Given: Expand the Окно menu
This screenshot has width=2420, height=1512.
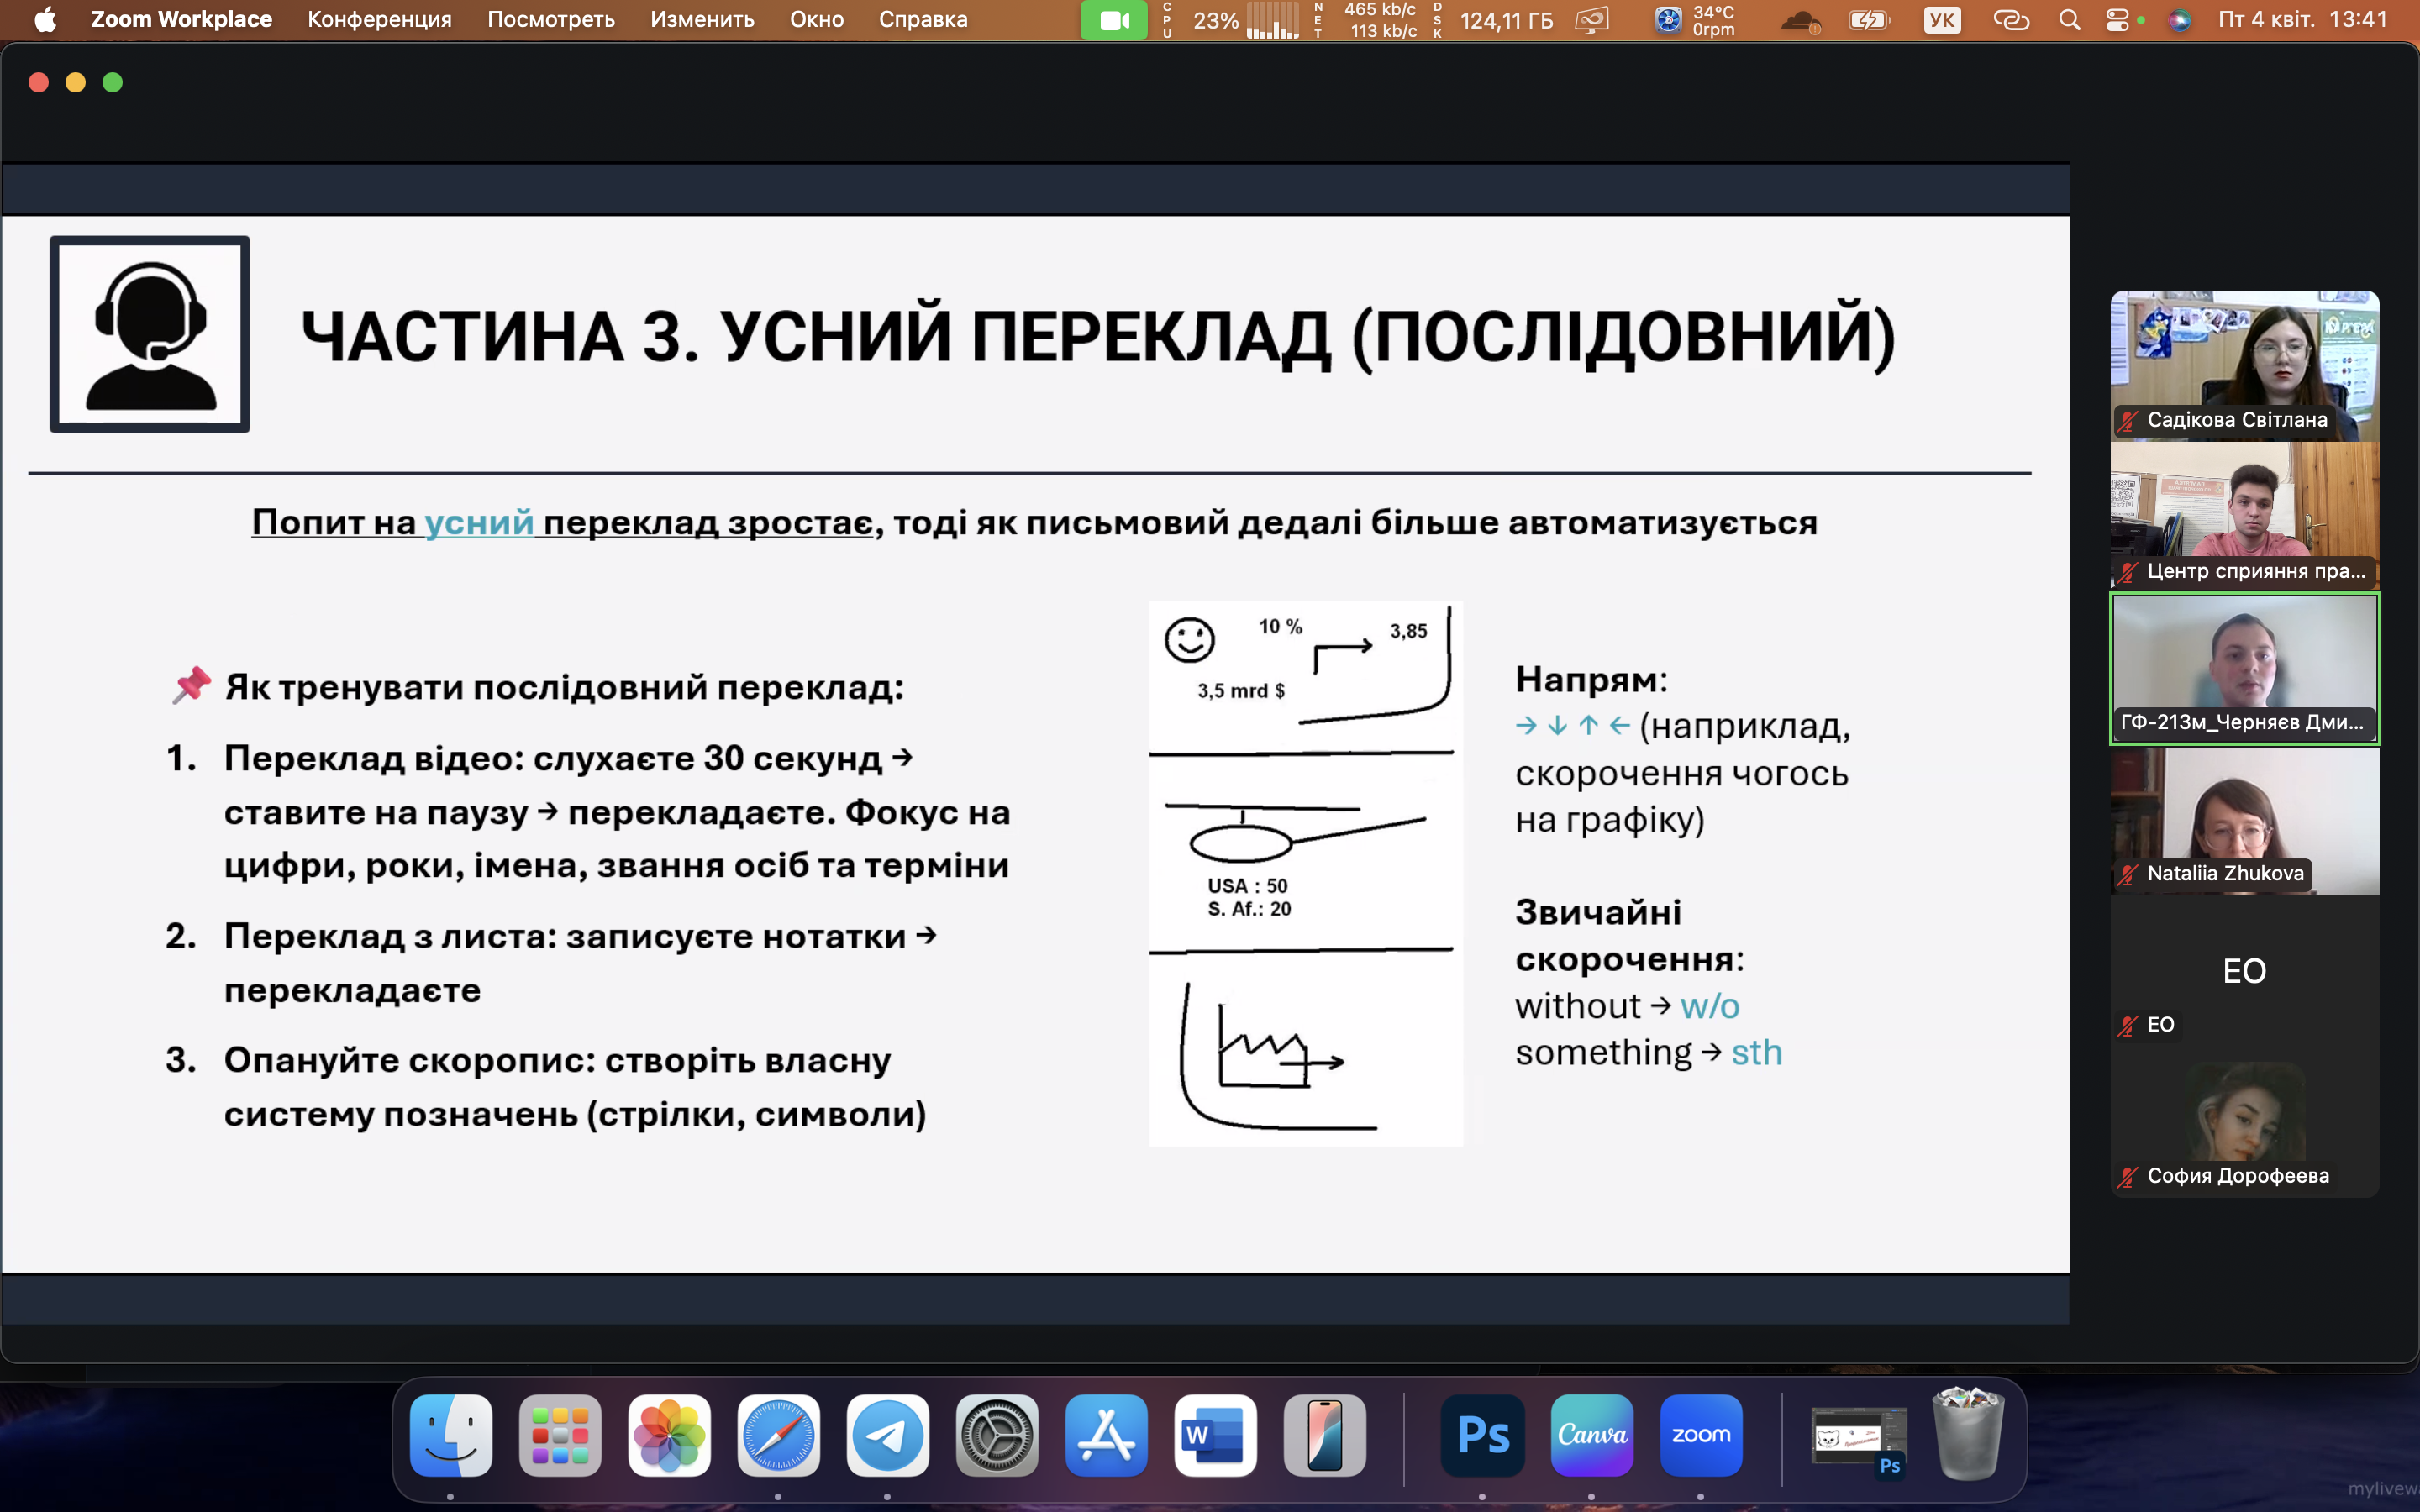Looking at the screenshot, I should 816,20.
